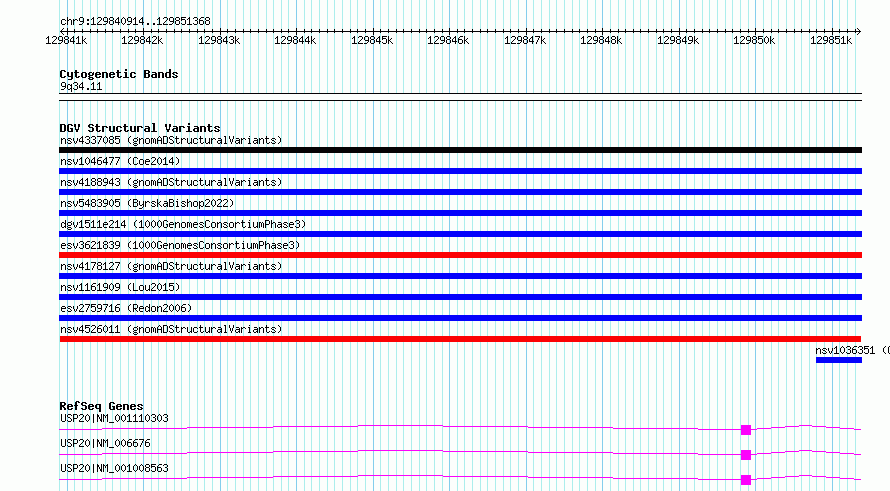Click the 129848k ruler tick label

601,40
